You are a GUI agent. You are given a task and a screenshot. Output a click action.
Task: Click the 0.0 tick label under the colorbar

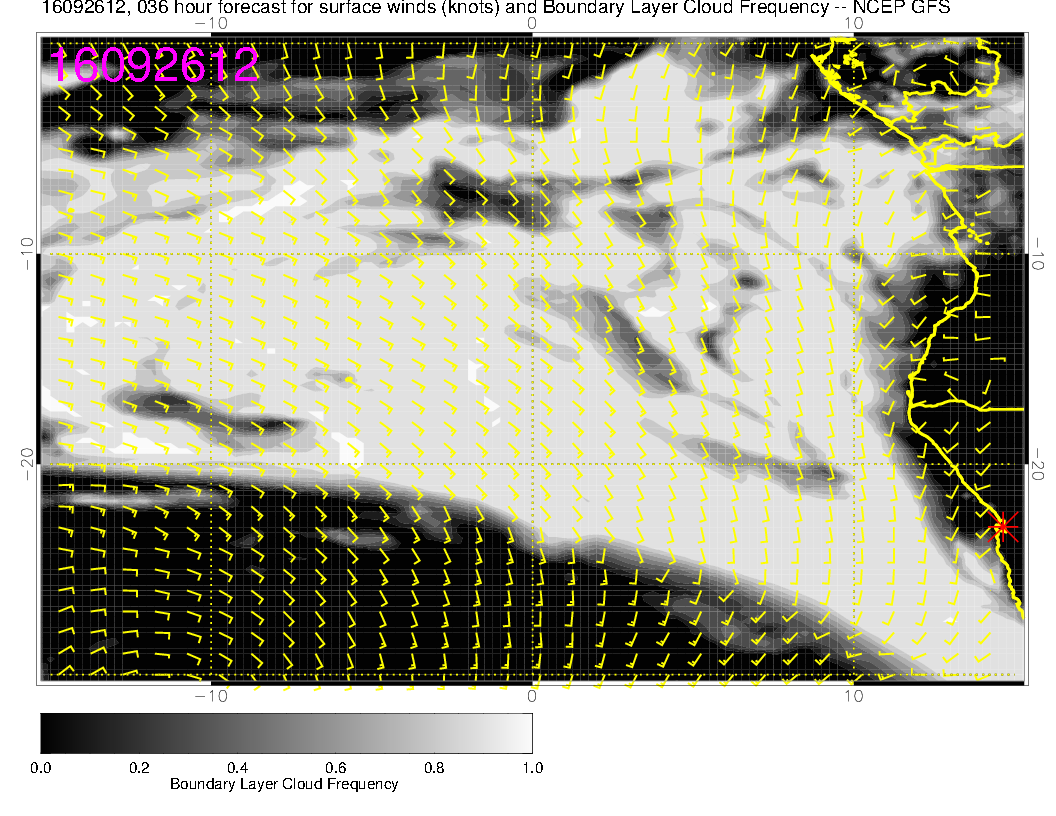[41, 768]
